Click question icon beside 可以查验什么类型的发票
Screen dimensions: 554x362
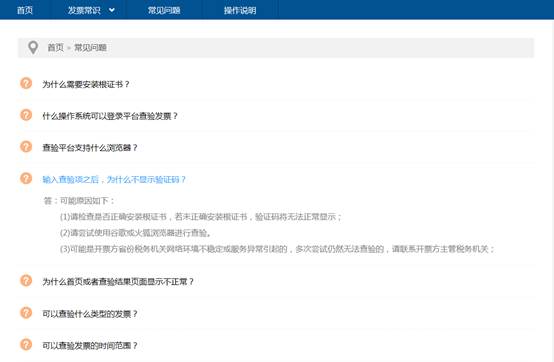(x=26, y=313)
